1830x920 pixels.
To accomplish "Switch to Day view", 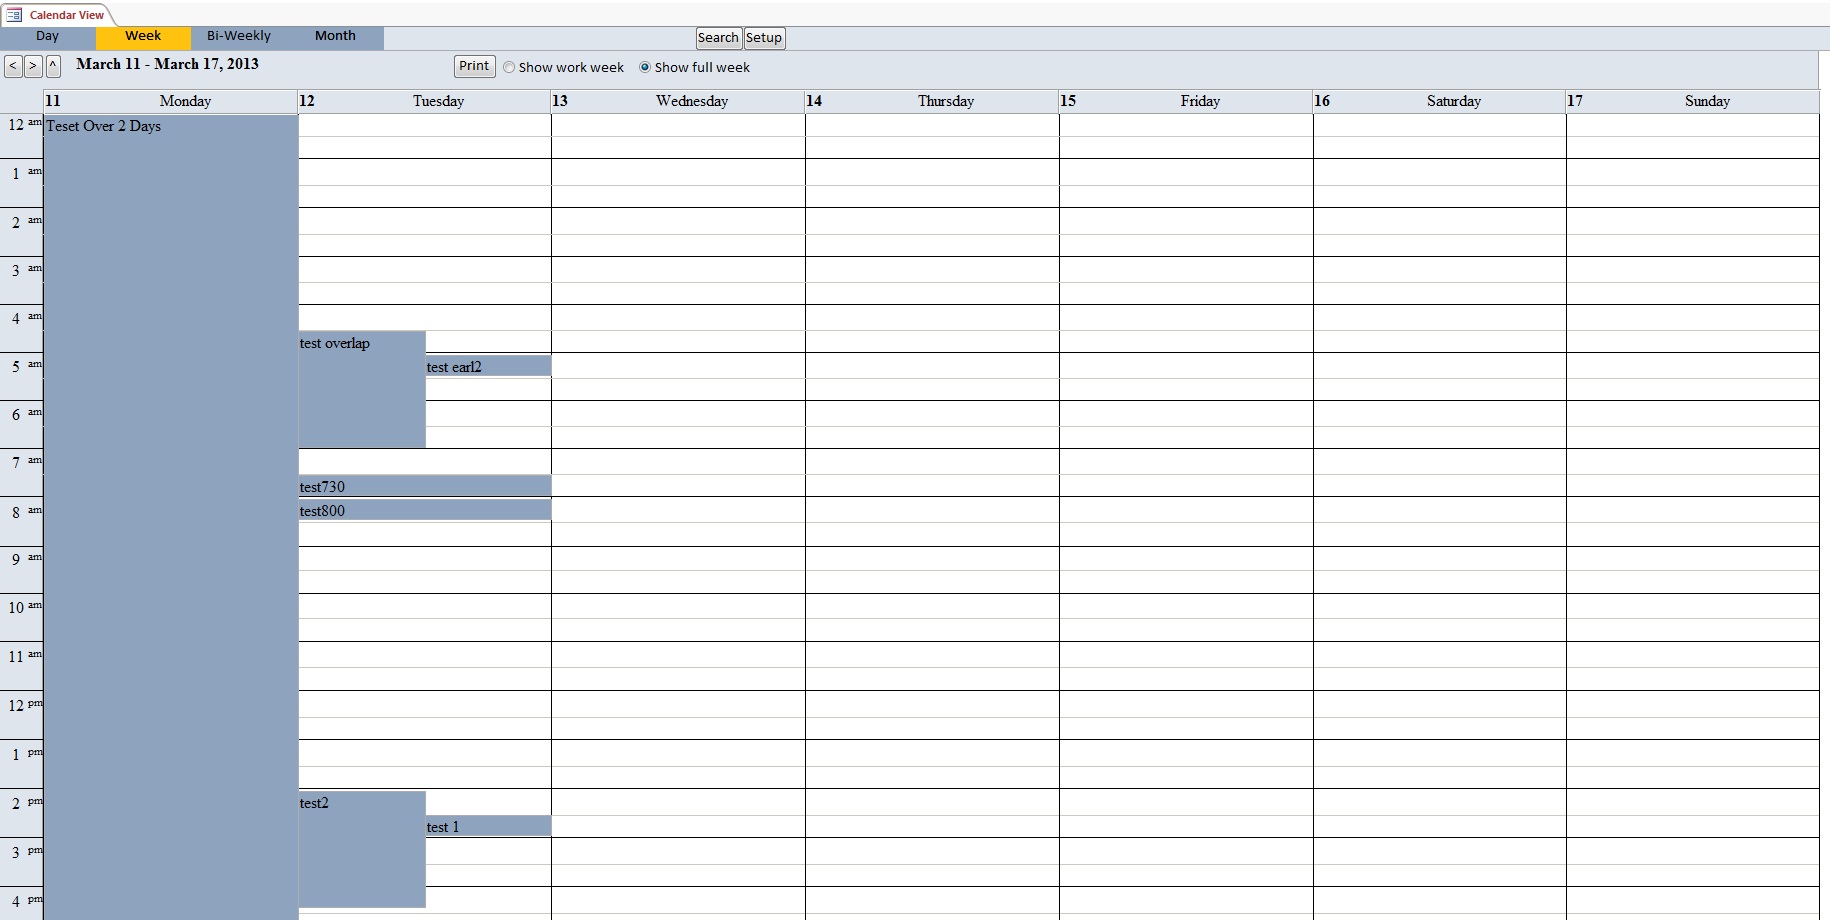I will tap(47, 36).
